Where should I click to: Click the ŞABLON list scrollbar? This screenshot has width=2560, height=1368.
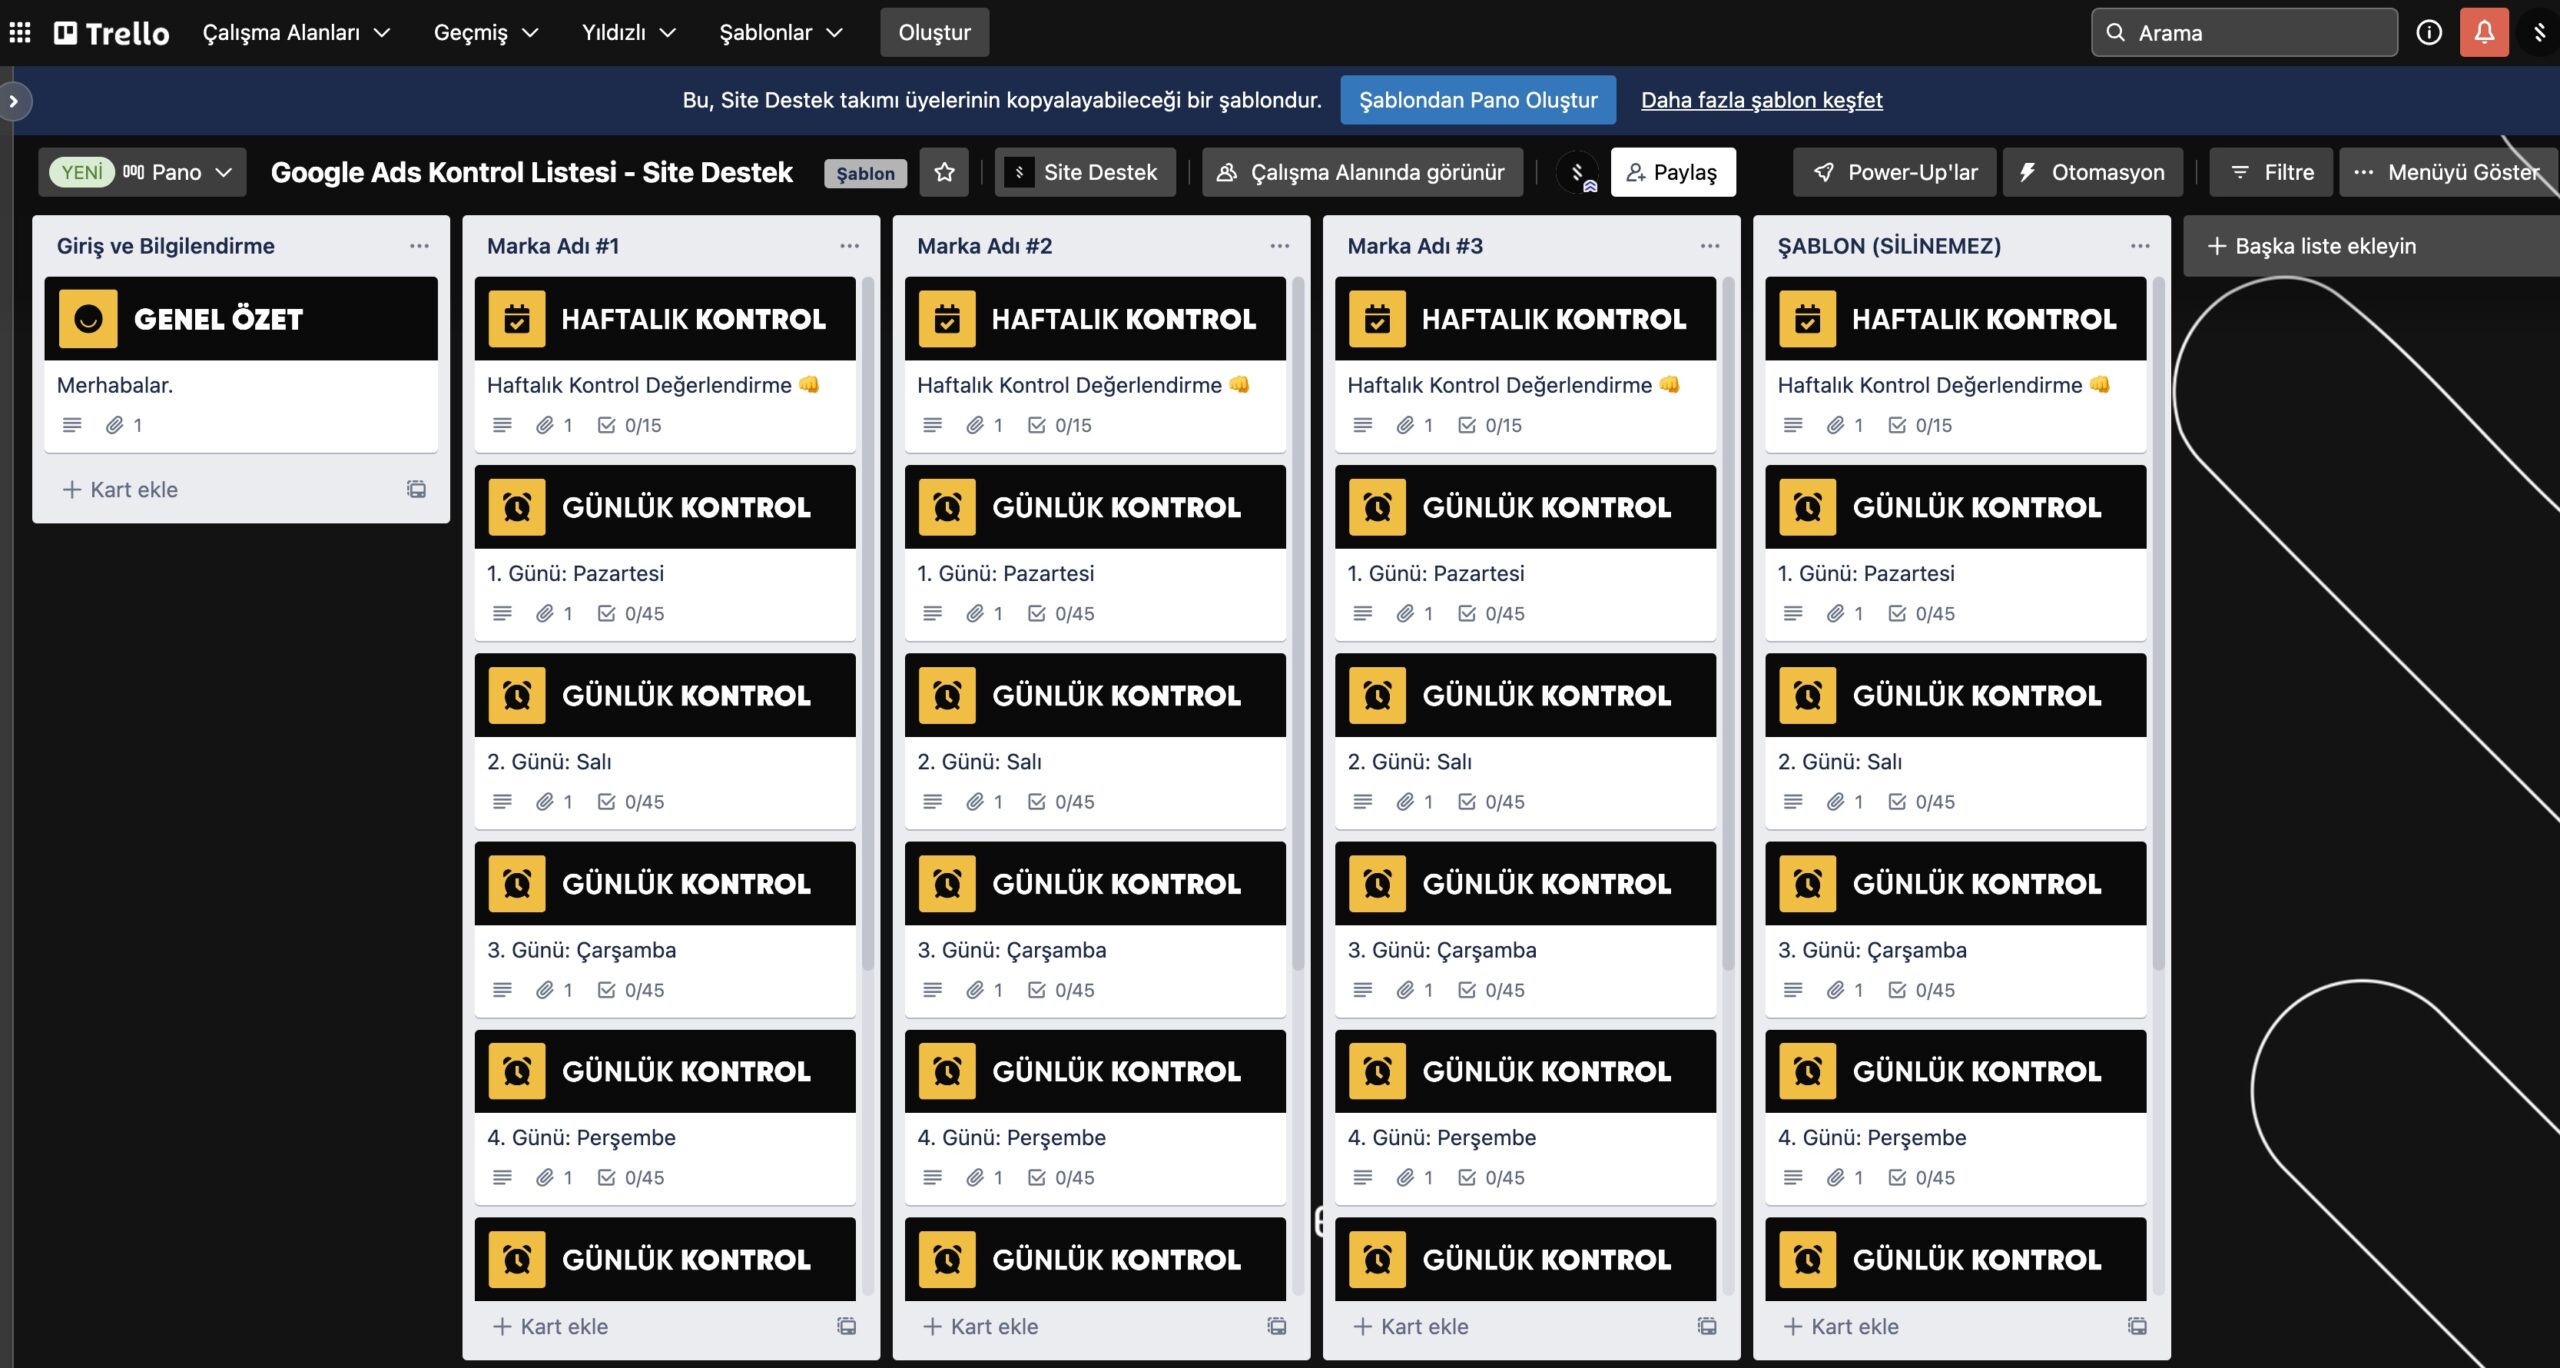point(2158,624)
